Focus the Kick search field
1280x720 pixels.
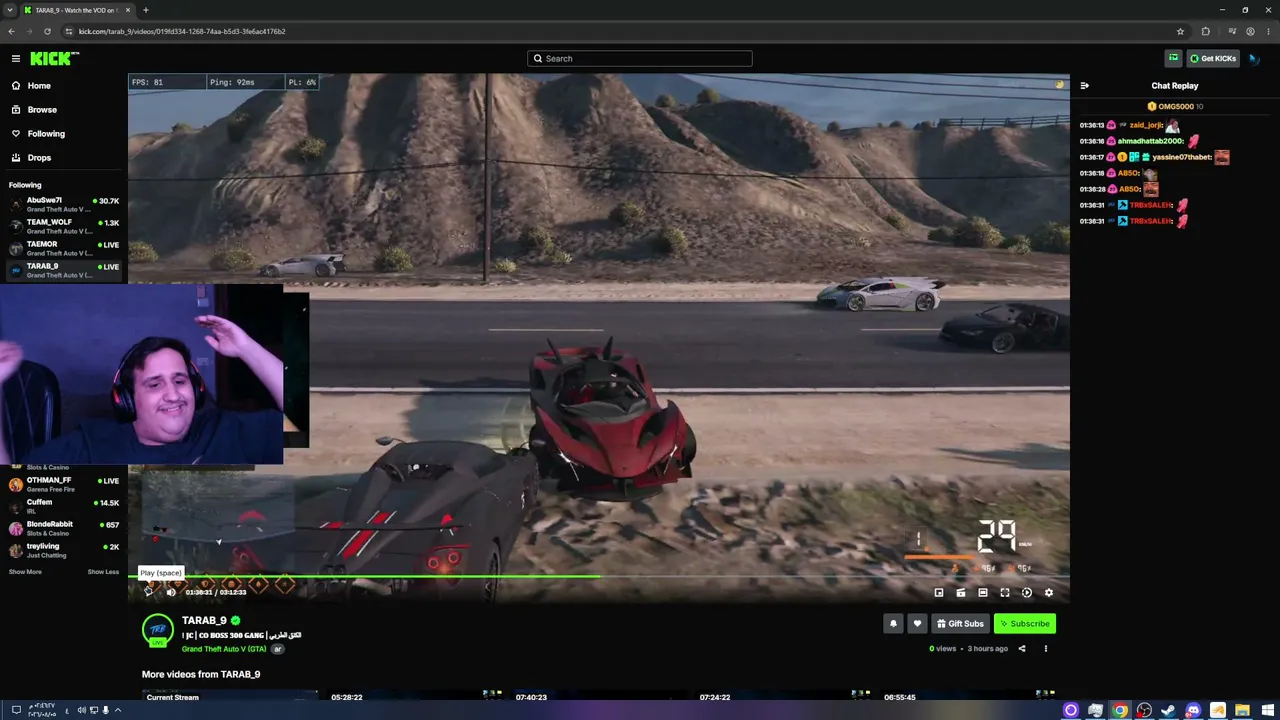640,59
